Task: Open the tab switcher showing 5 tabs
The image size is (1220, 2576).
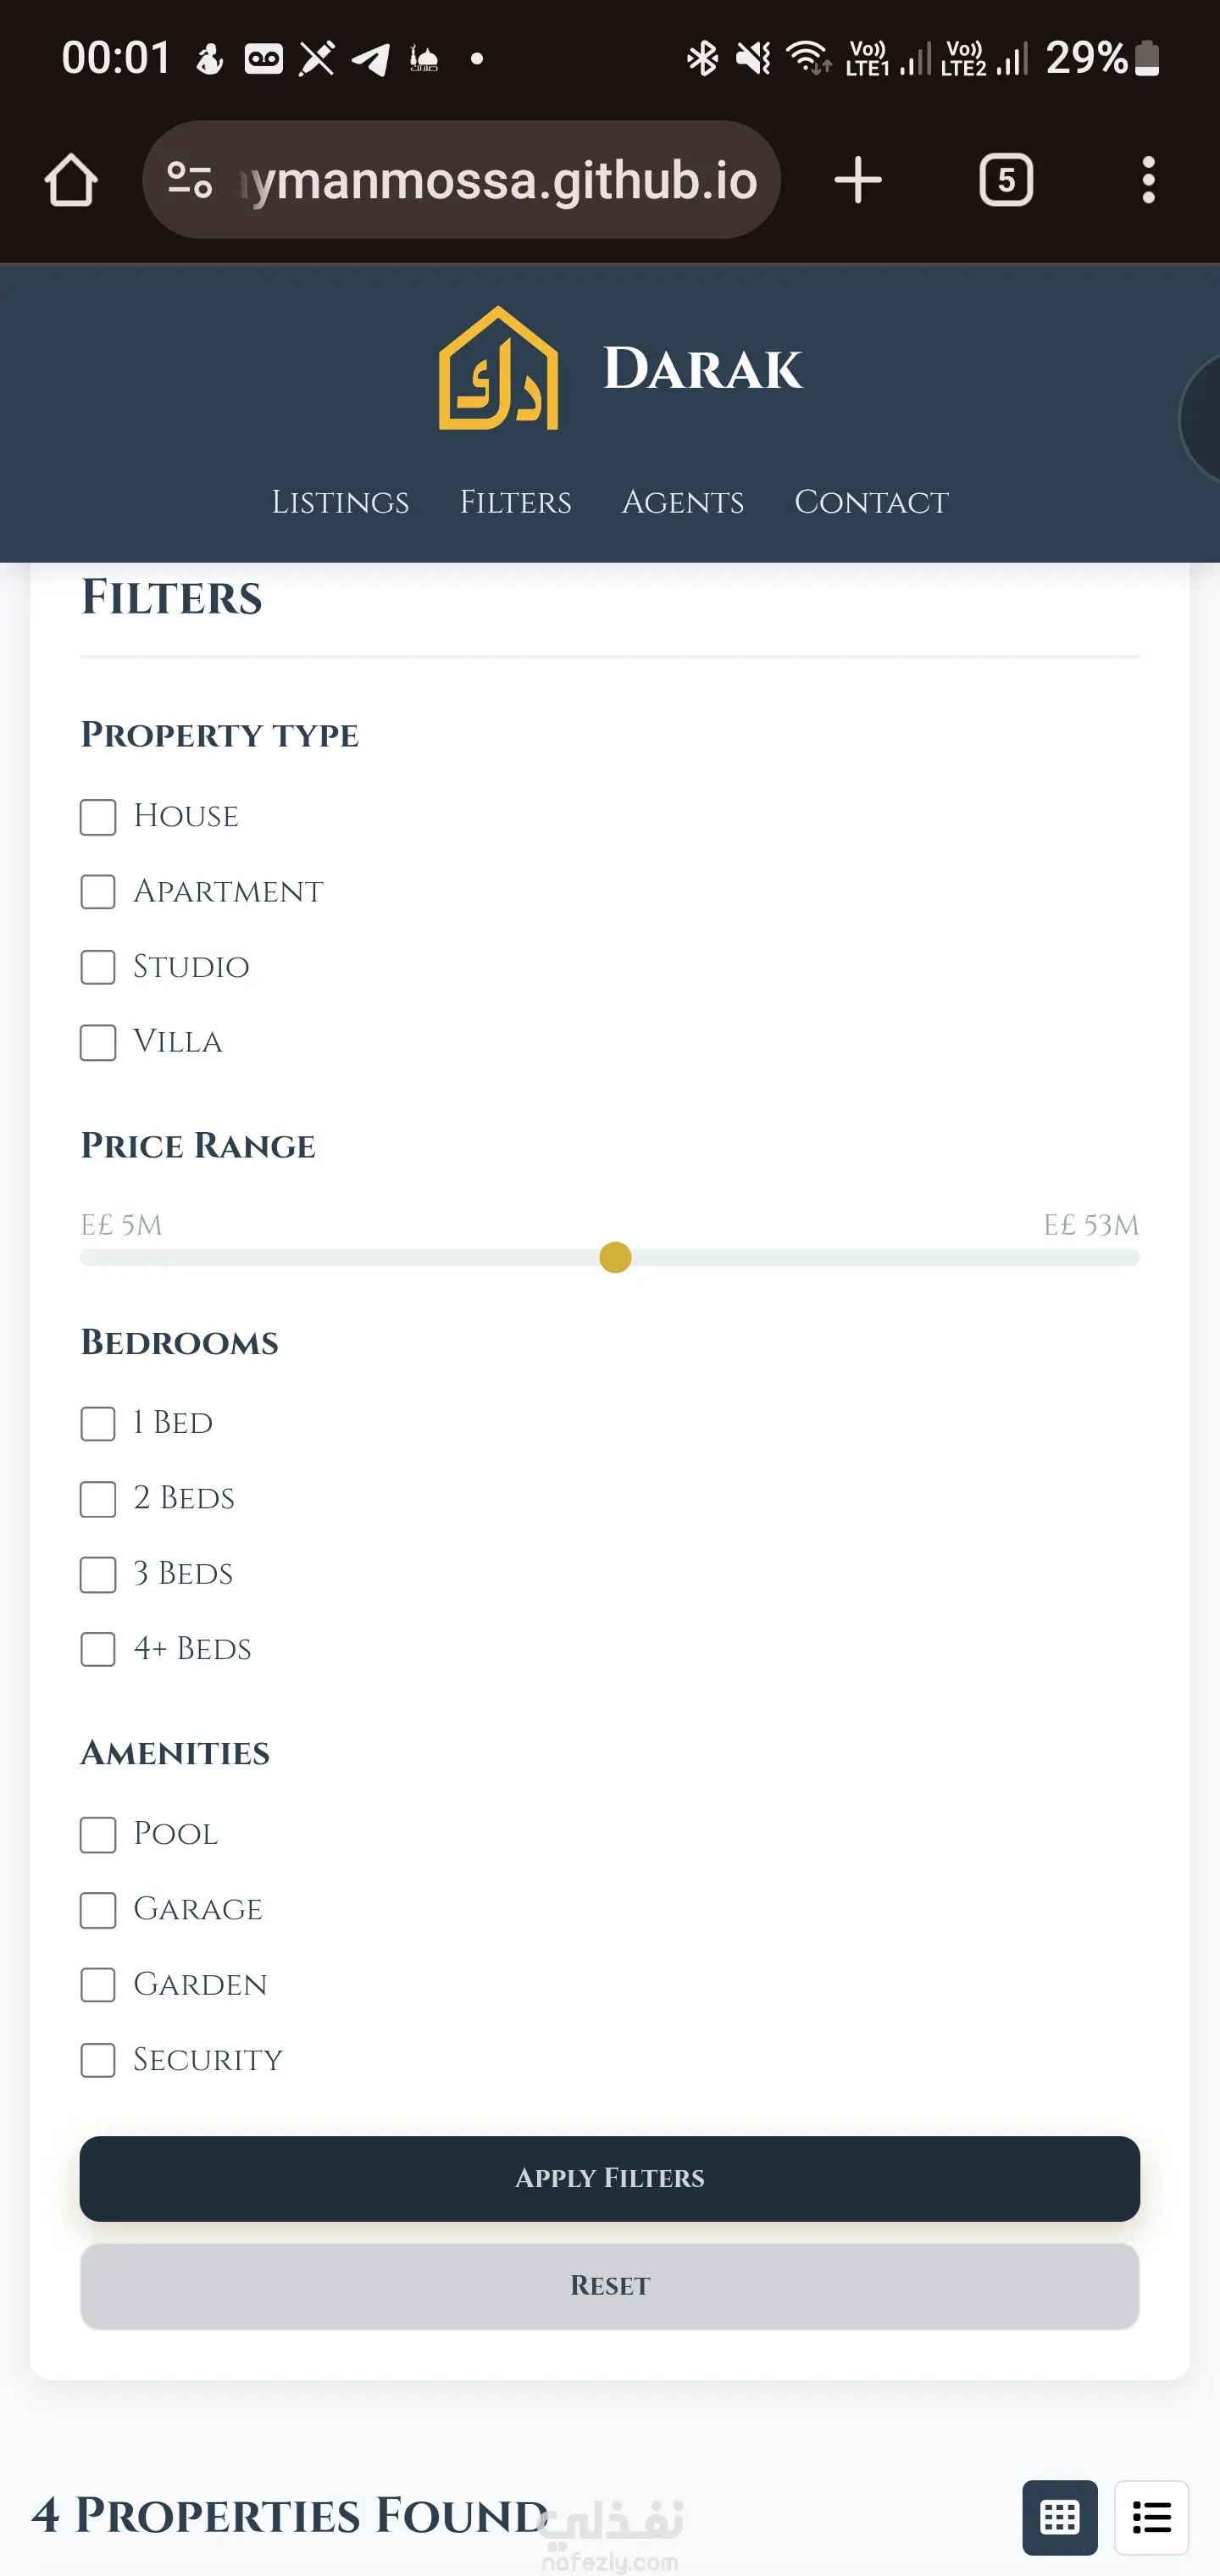Action: pyautogui.click(x=1005, y=181)
